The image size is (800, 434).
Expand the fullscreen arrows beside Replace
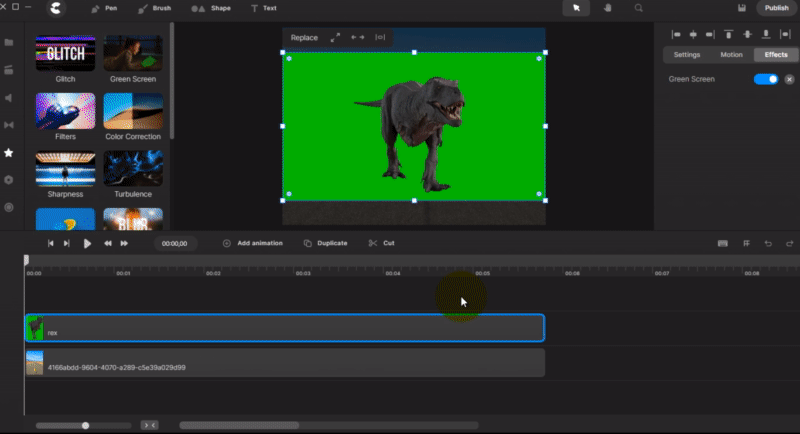[335, 38]
